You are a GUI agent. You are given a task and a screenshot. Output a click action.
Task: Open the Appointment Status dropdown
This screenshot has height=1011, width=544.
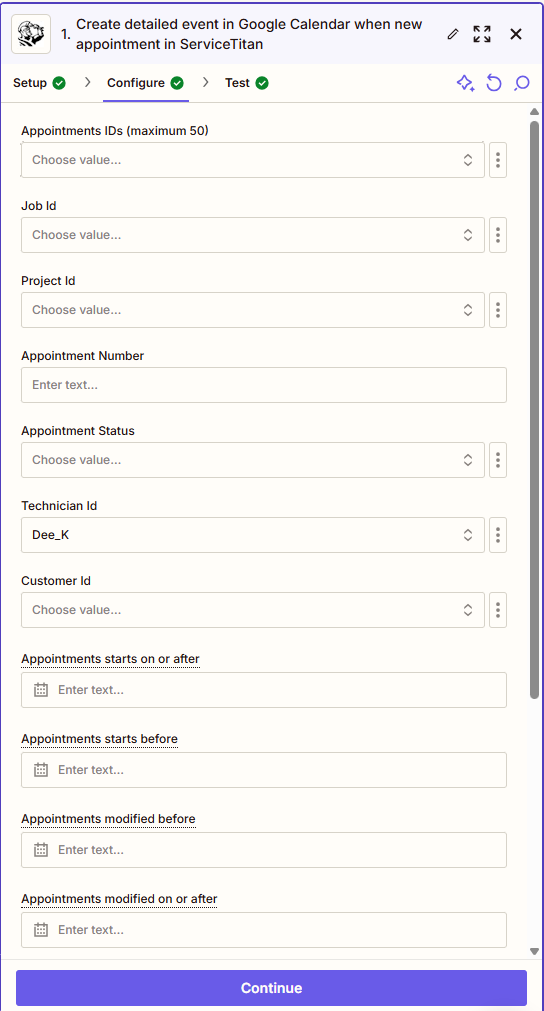tap(253, 460)
